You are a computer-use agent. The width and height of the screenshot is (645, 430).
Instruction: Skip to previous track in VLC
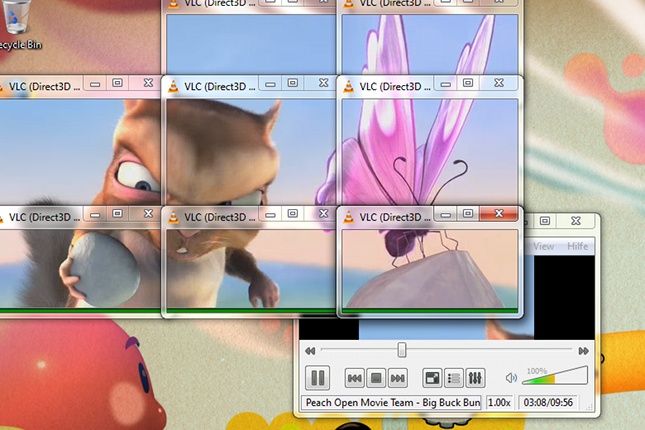pos(354,378)
